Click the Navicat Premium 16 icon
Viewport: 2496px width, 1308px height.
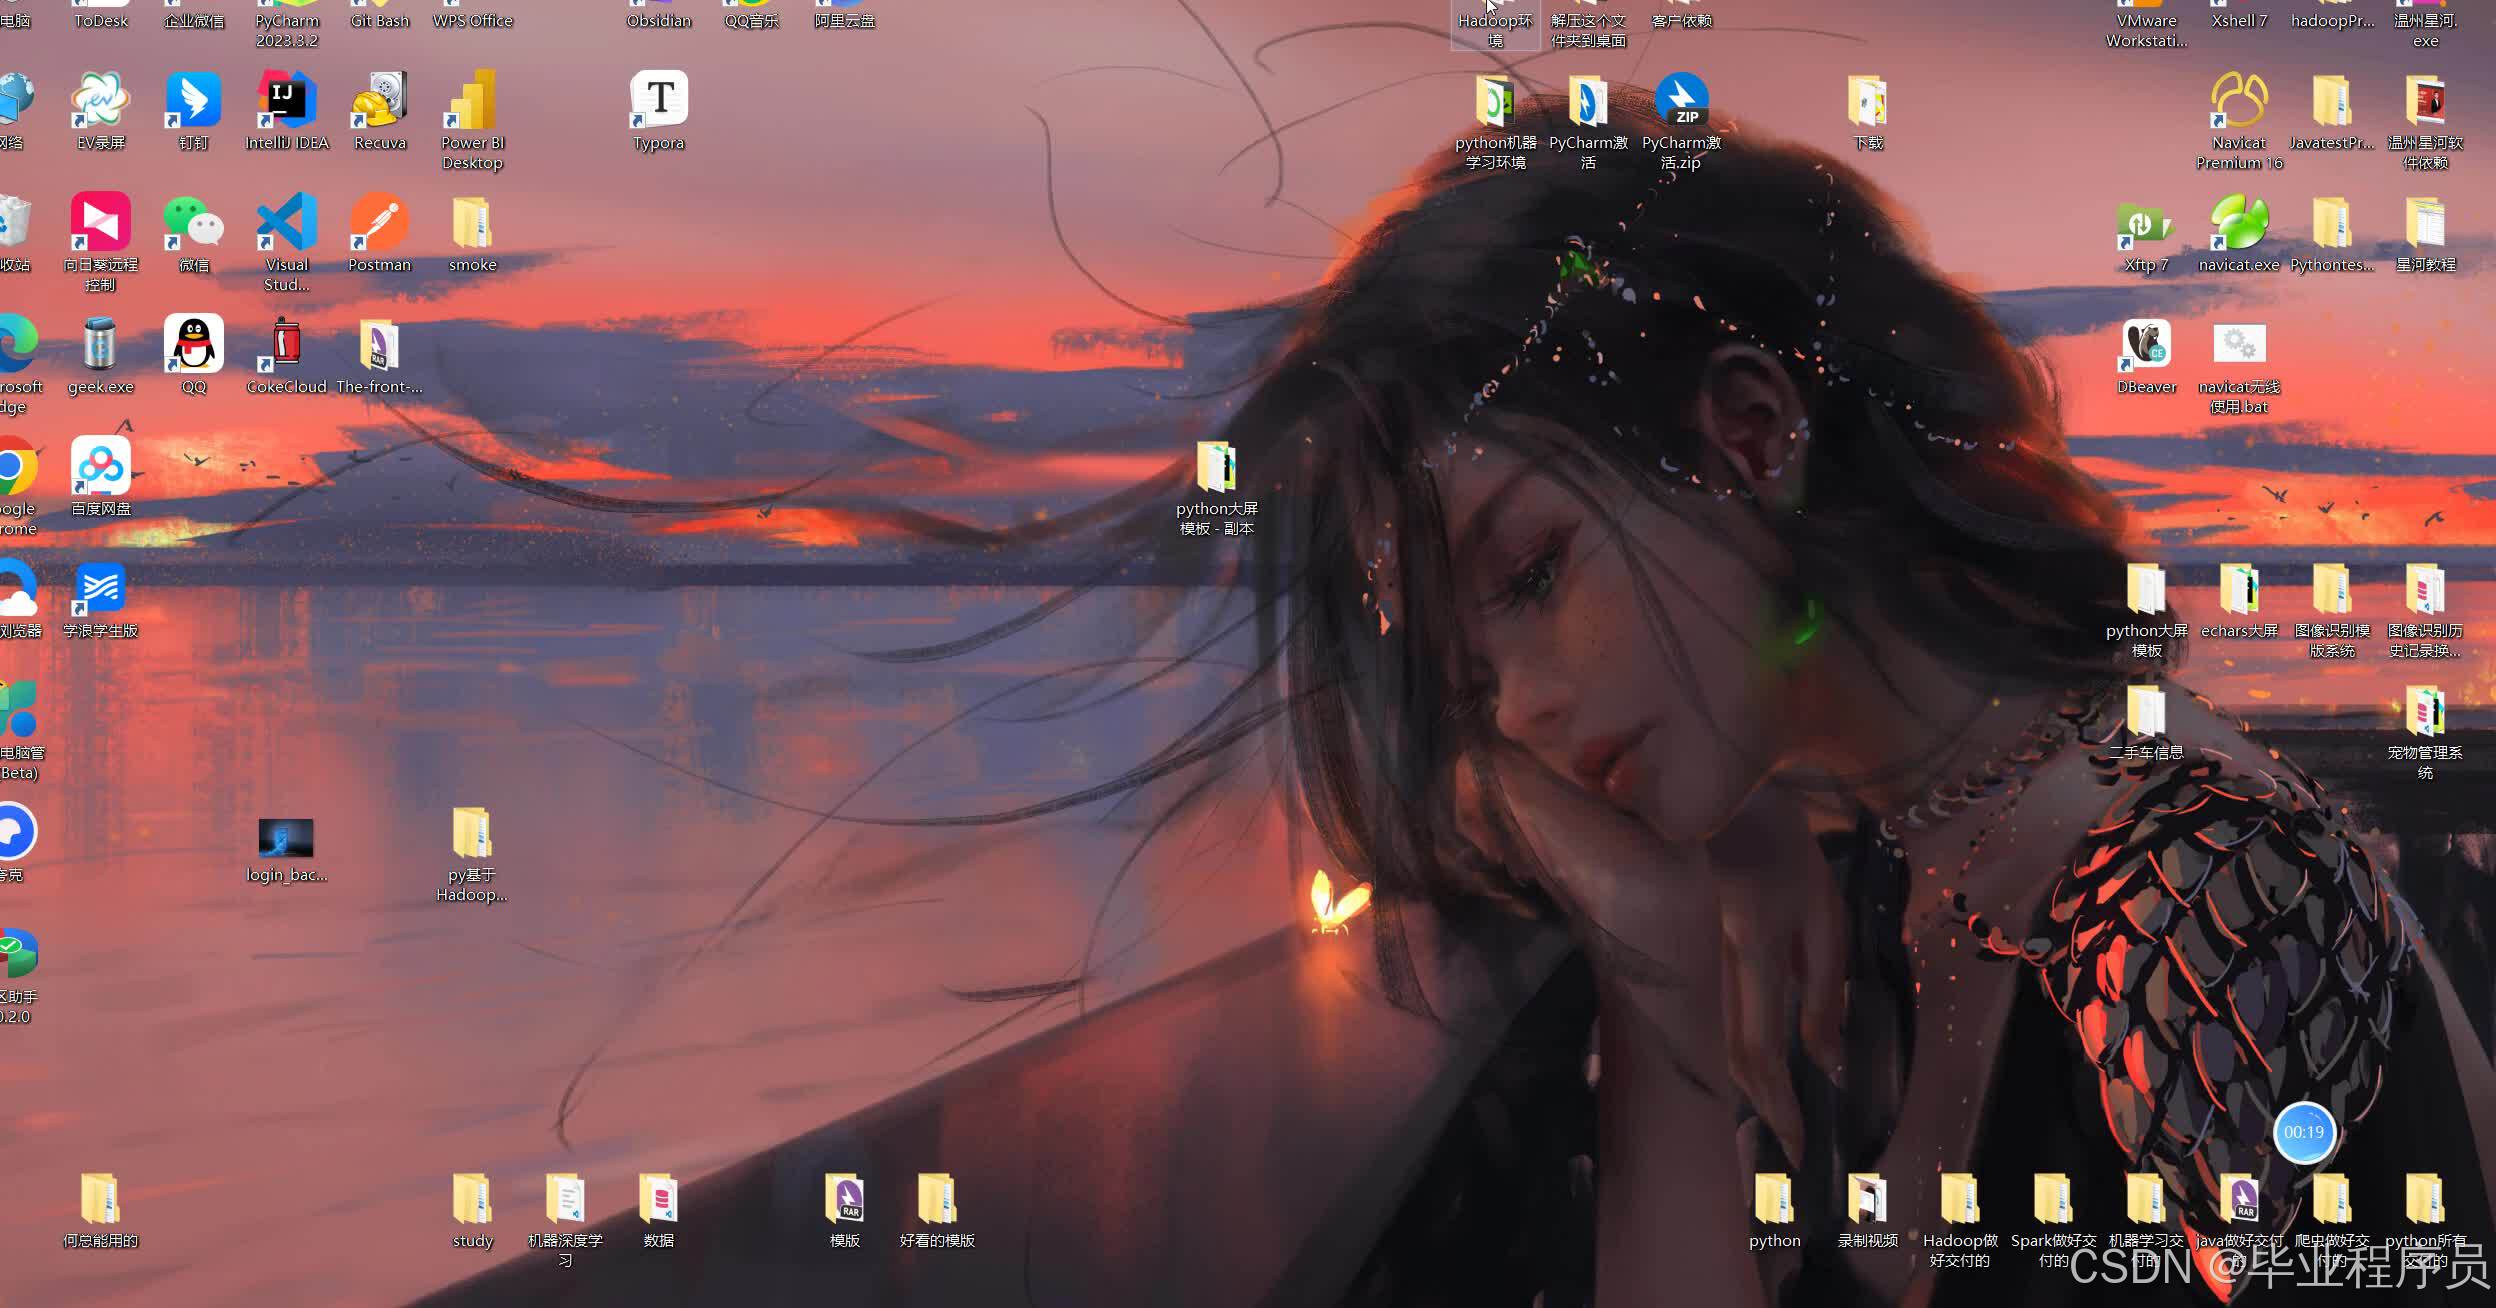2239,101
